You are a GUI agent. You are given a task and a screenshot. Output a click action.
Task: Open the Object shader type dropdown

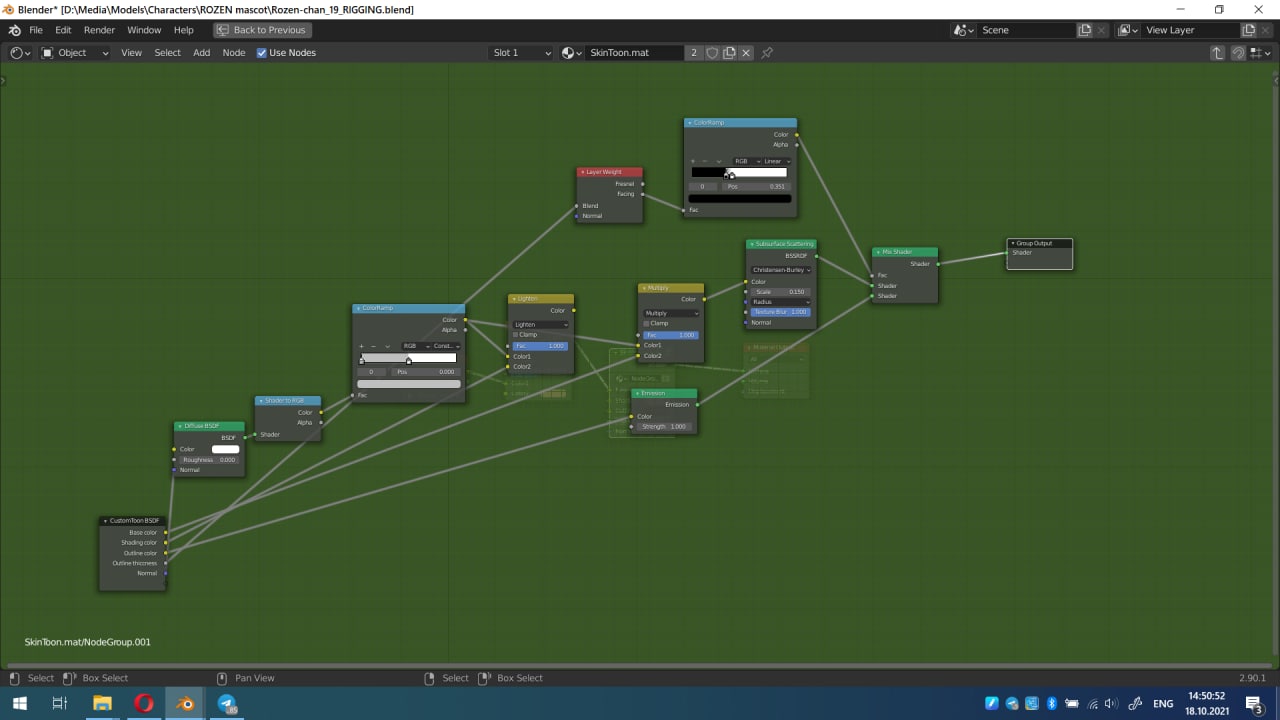pyautogui.click(x=75, y=53)
